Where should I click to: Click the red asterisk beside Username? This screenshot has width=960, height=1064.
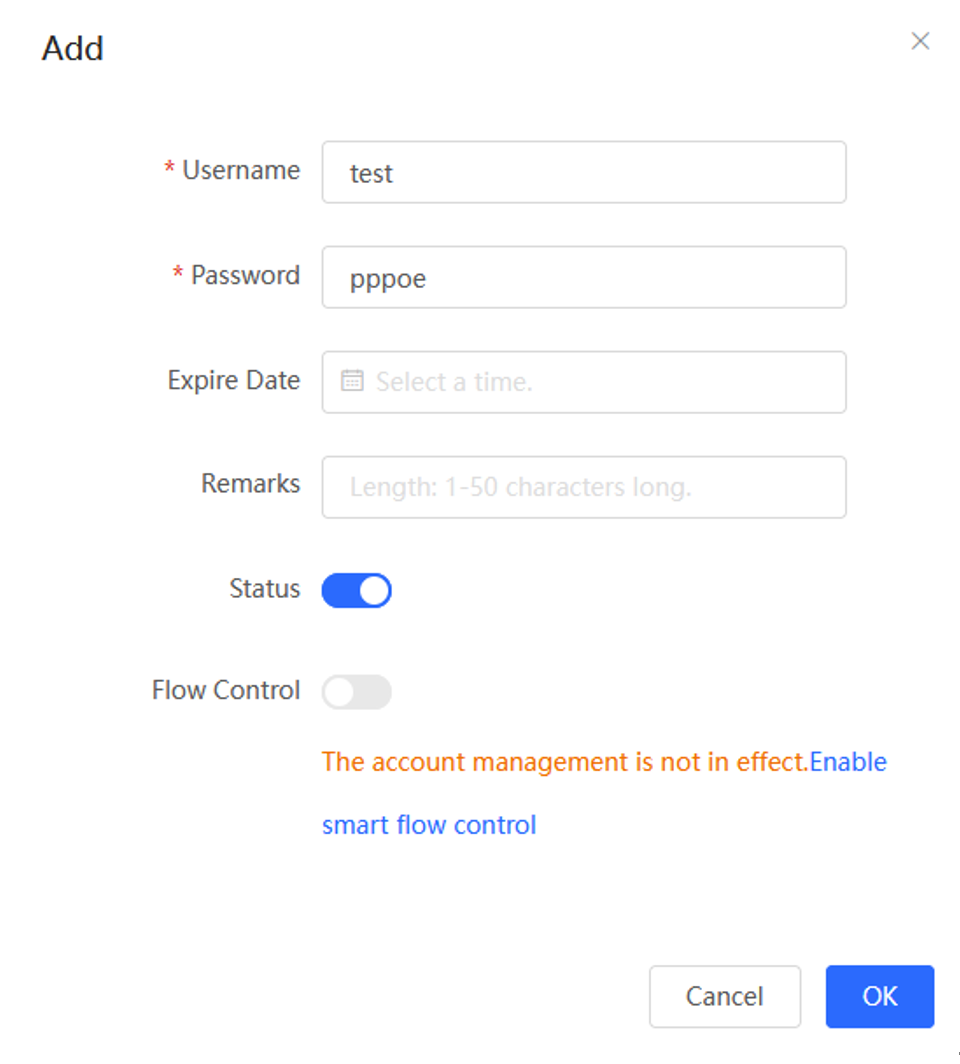click(170, 167)
